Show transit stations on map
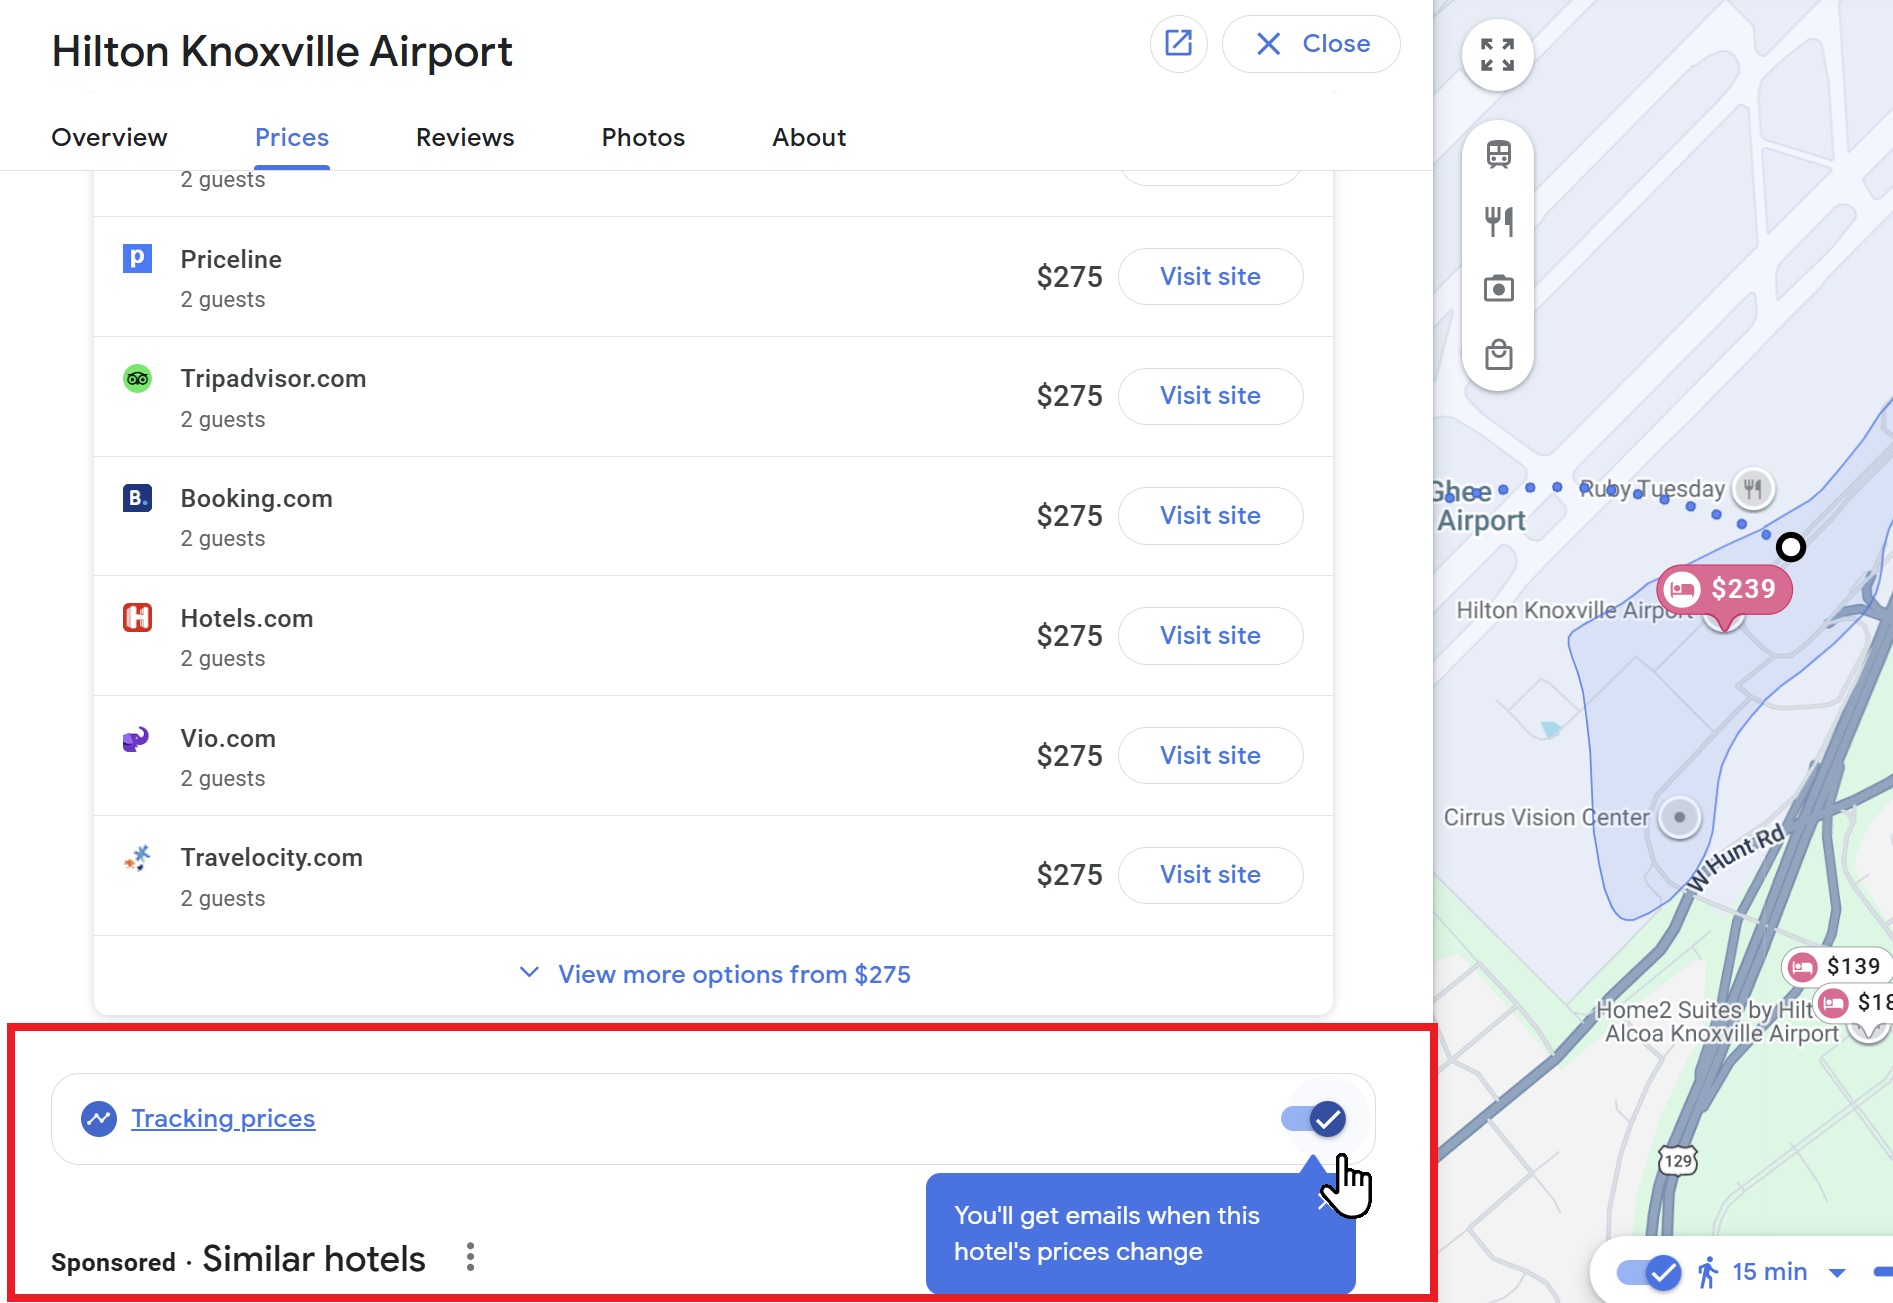 click(1498, 155)
